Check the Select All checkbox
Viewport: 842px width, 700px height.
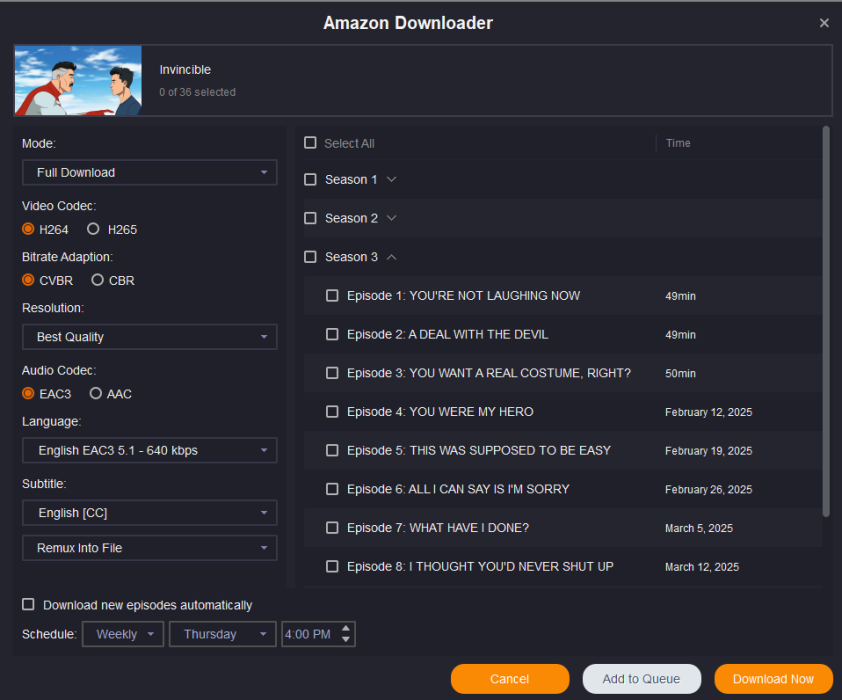coord(310,143)
